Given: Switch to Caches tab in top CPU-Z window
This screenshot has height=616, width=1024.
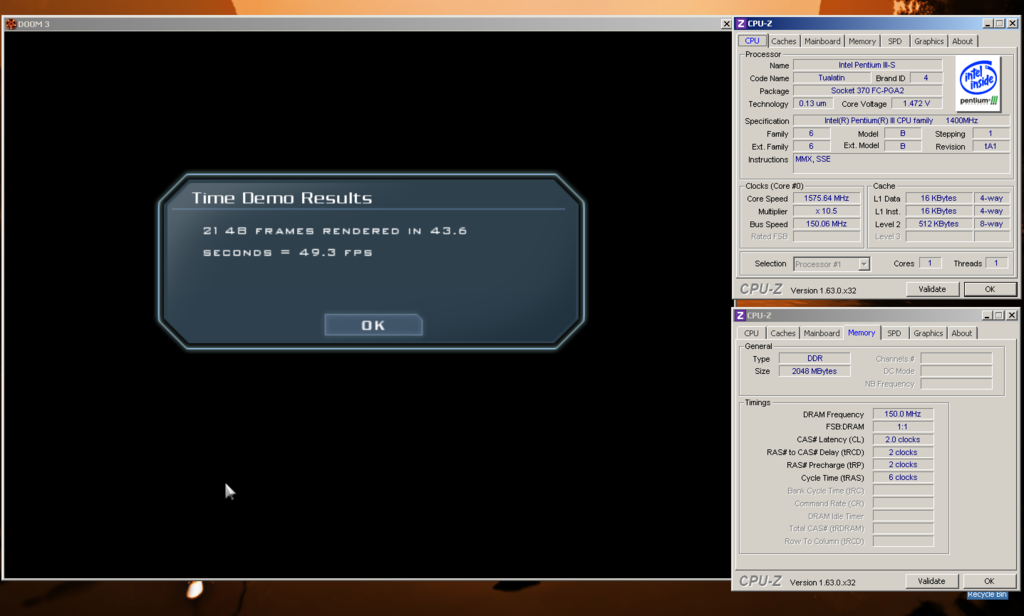Looking at the screenshot, I should pyautogui.click(x=783, y=41).
